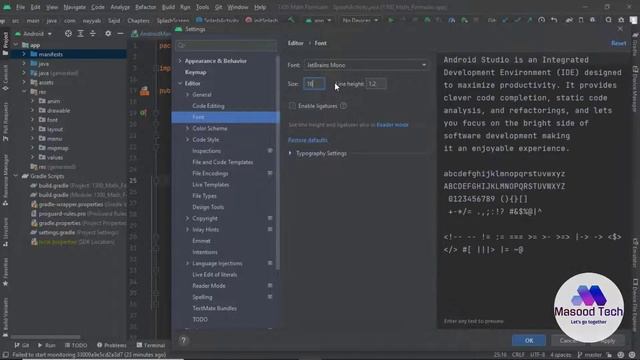Hide the project panel with minus icon
640x360 pixels.
120,33
